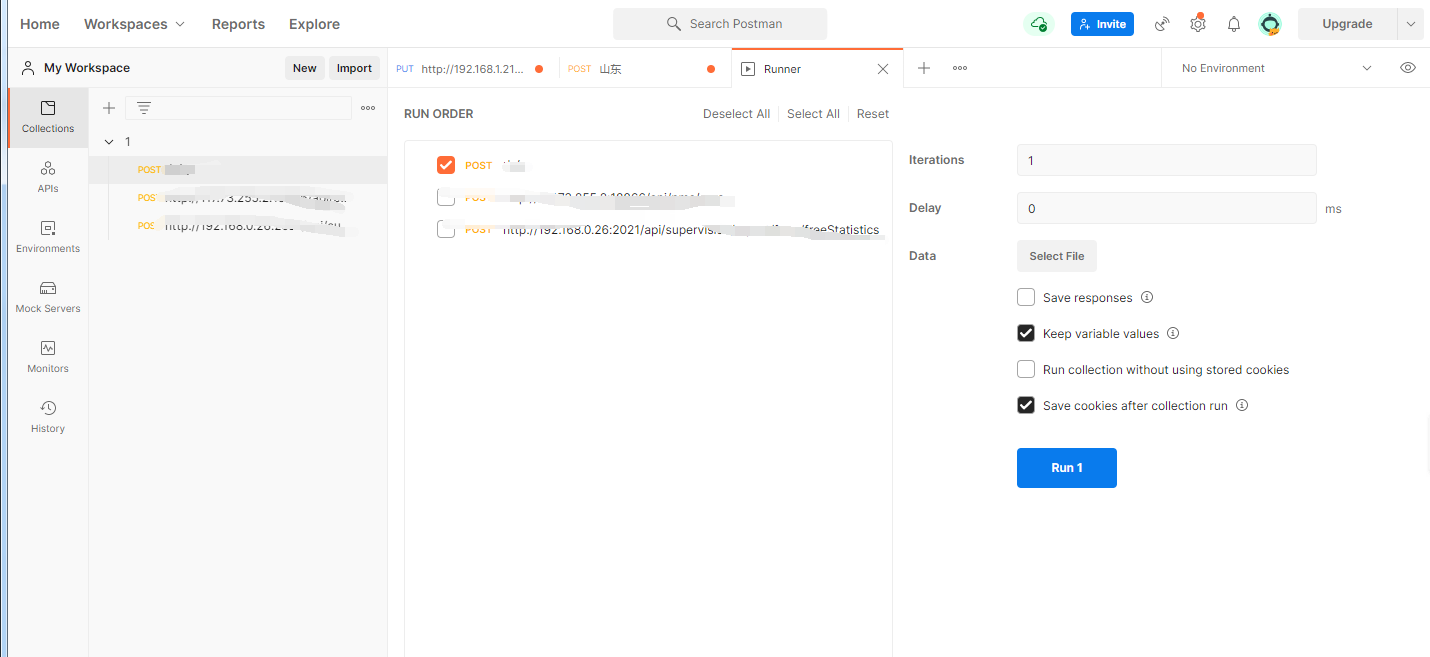Image resolution: width=1430 pixels, height=657 pixels.
Task: Click Select File for data
Action: point(1057,256)
